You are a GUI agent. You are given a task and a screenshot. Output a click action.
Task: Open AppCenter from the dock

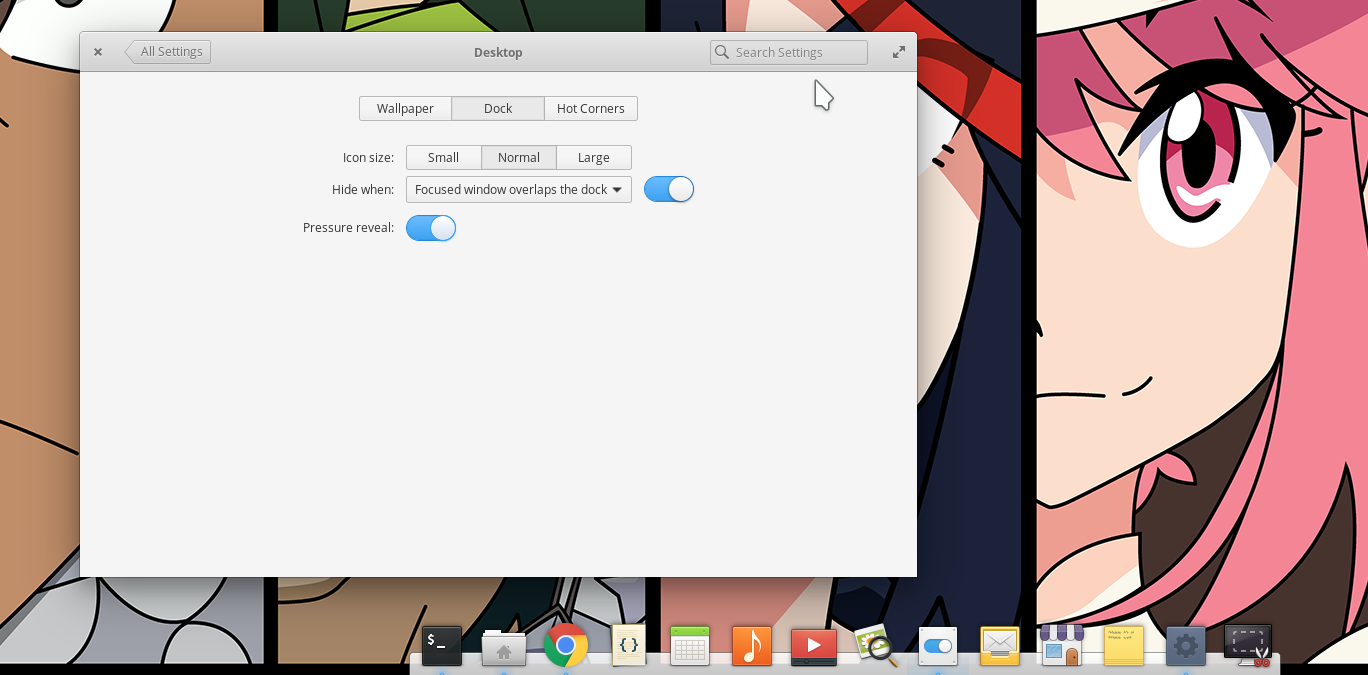coord(1062,646)
